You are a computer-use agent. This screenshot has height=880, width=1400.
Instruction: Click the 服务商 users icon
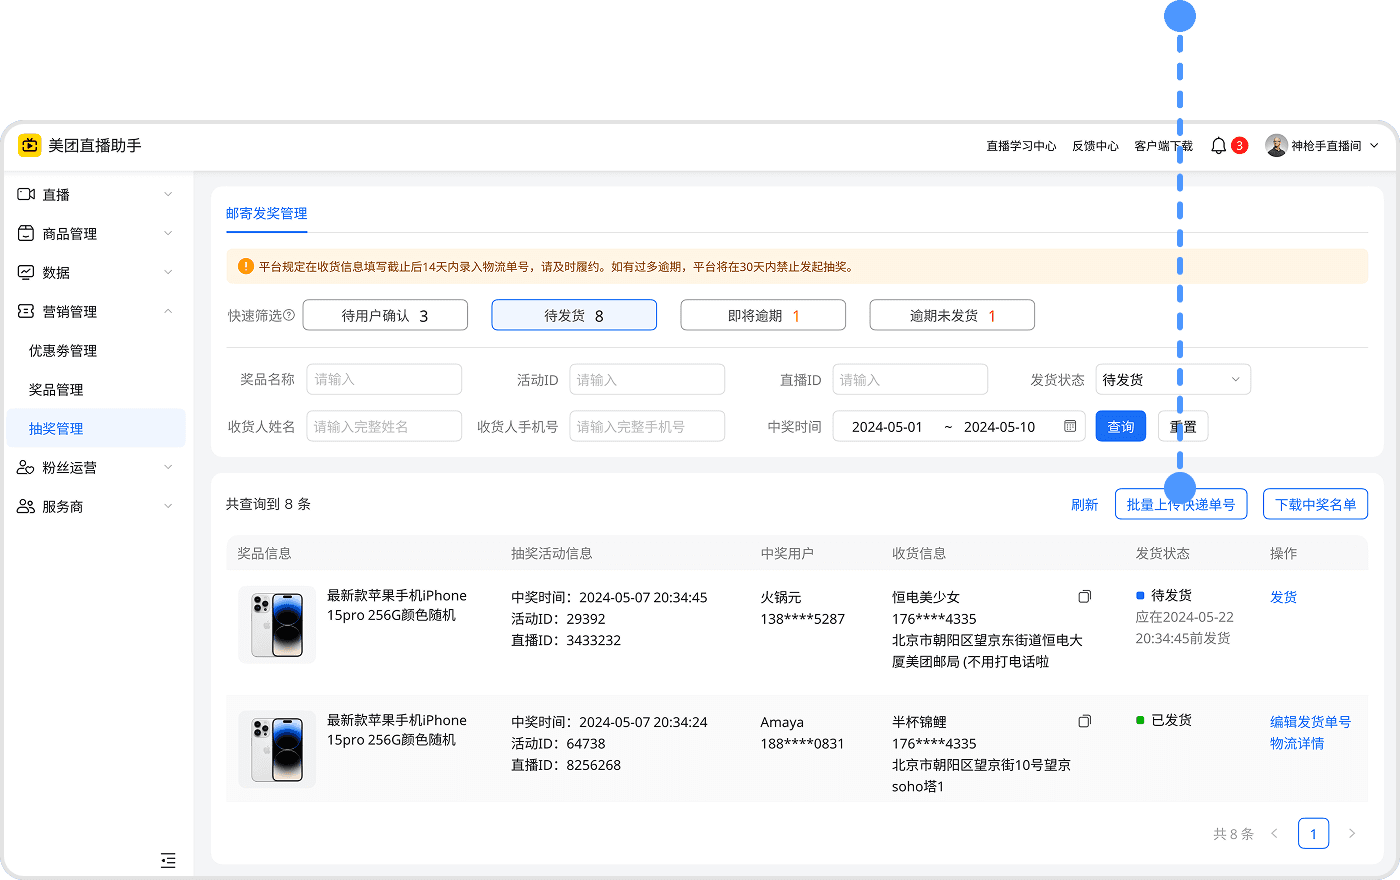pos(26,506)
